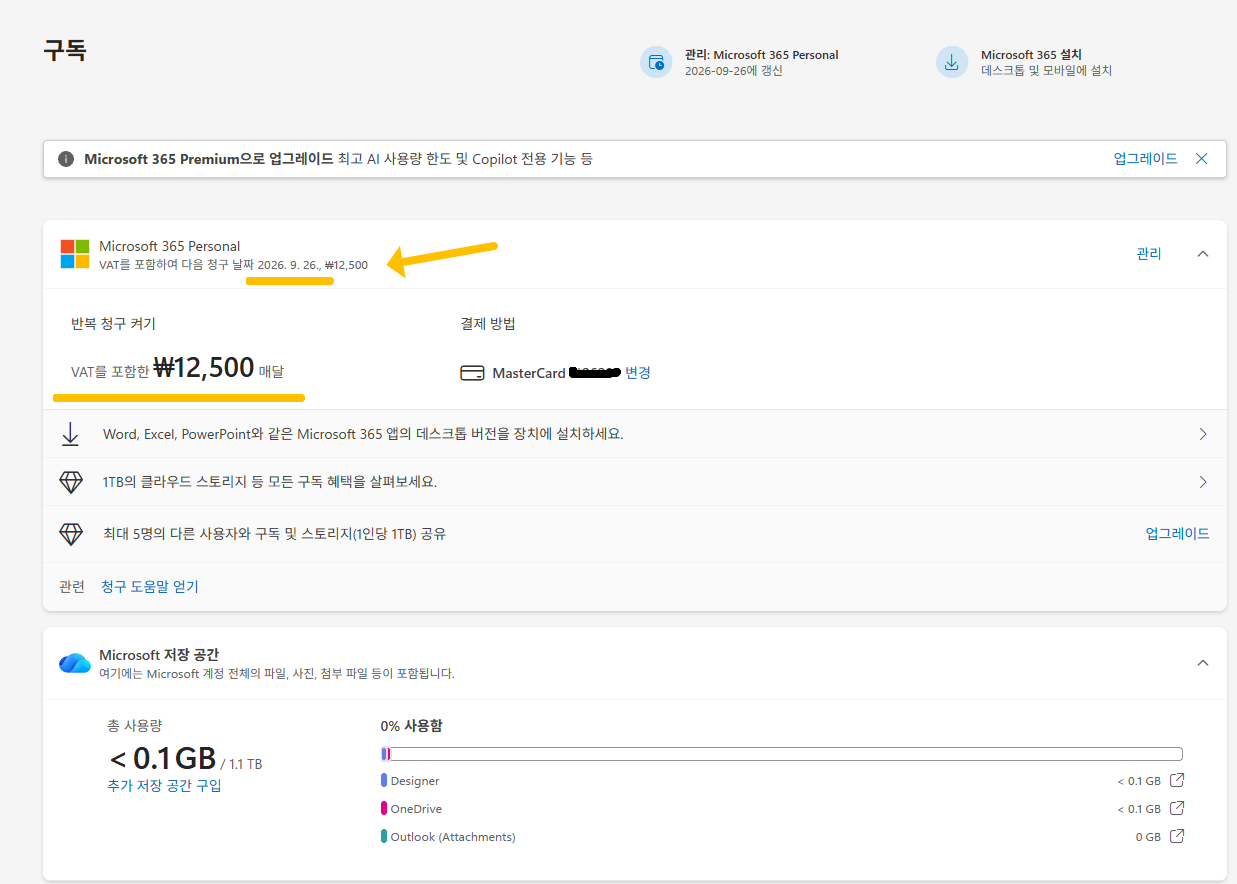Open Outlook (Attachments) via its external link icon
Screen dimensions: 1237x884
(1177, 837)
